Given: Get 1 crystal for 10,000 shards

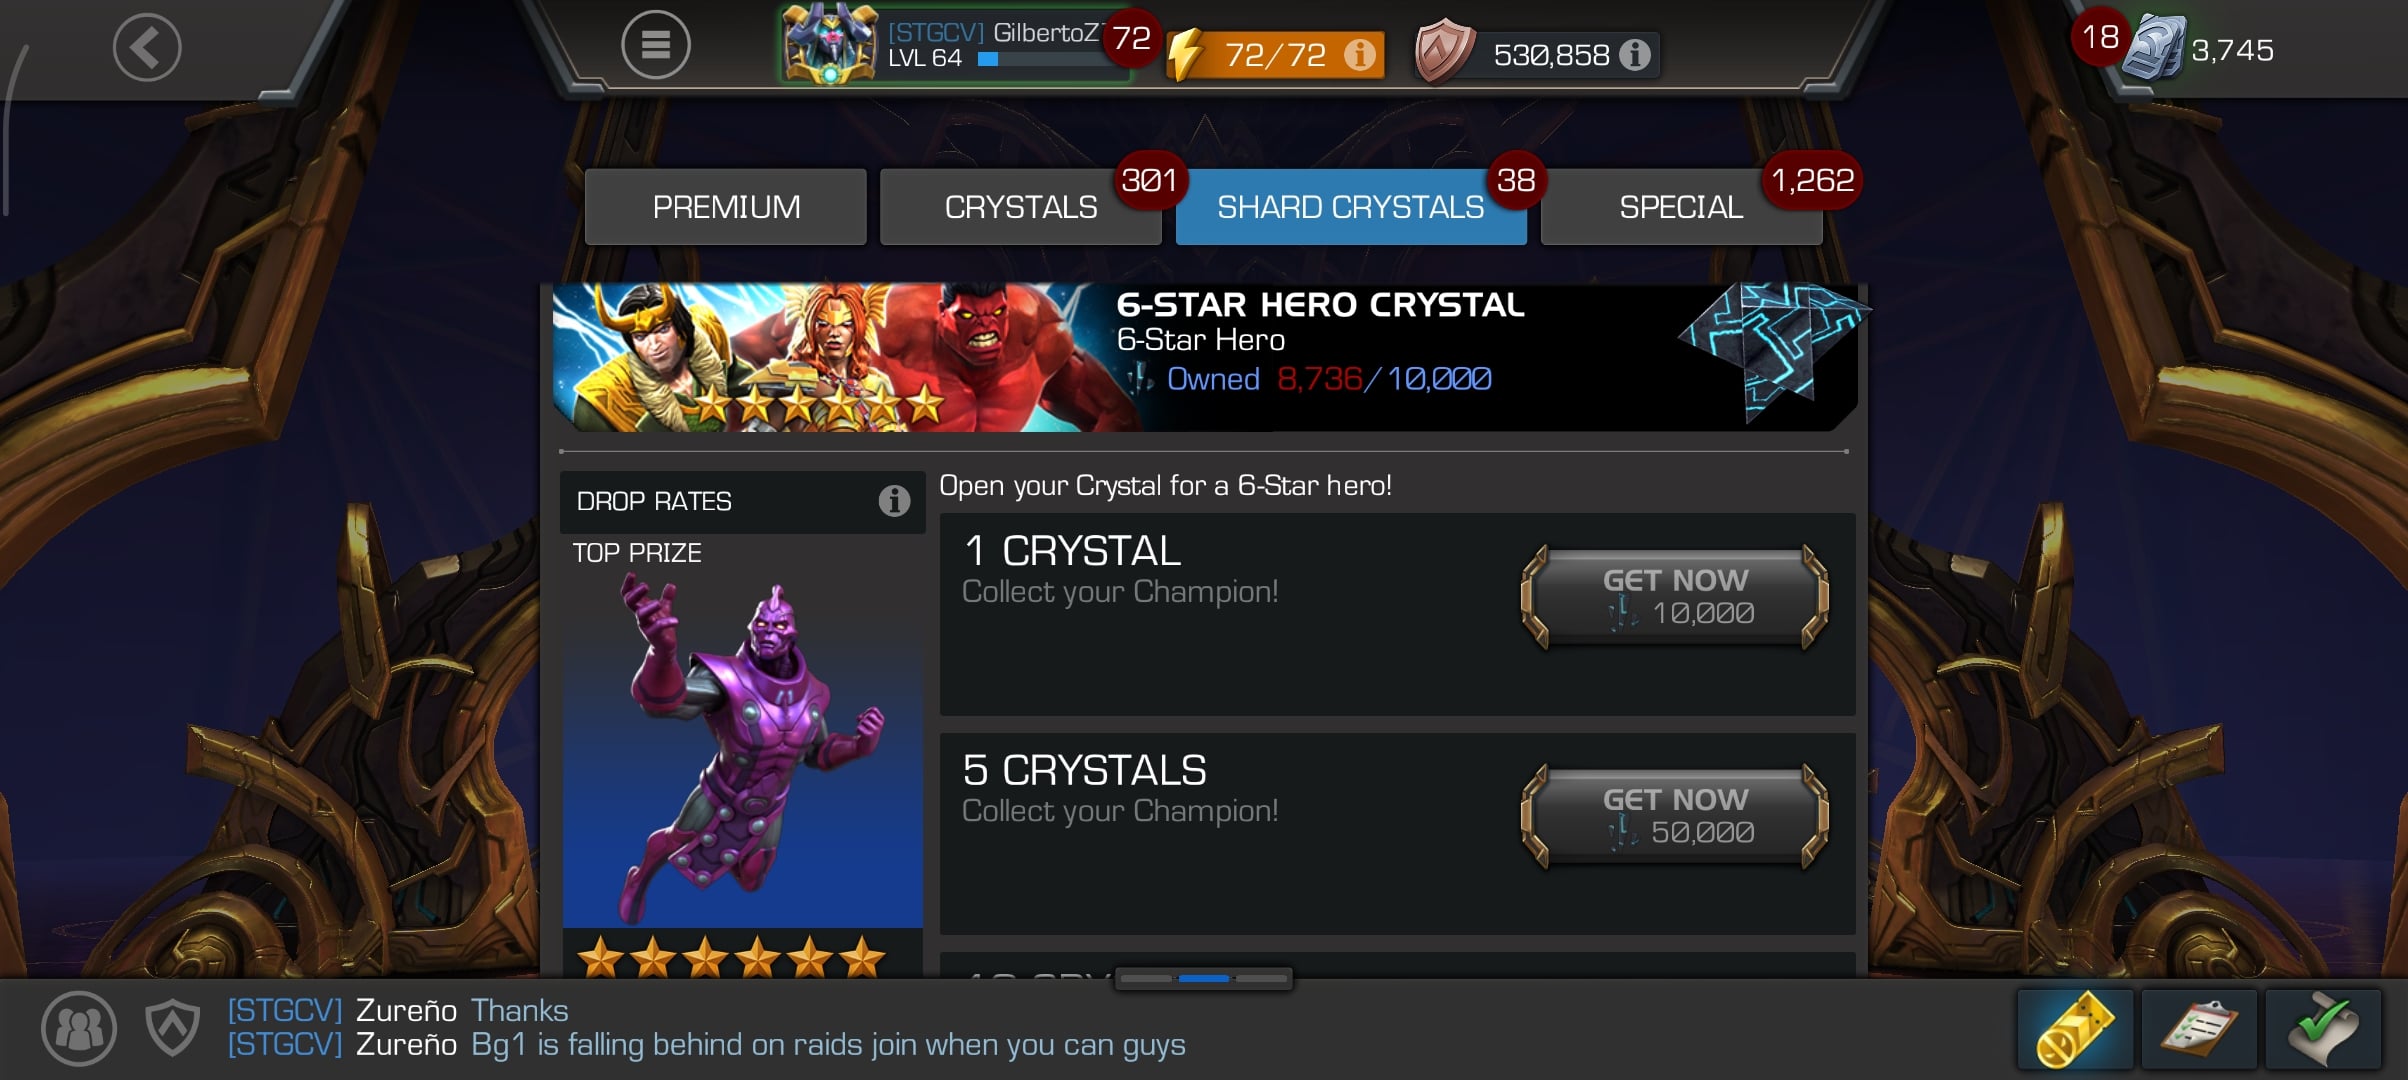Looking at the screenshot, I should [x=1675, y=596].
